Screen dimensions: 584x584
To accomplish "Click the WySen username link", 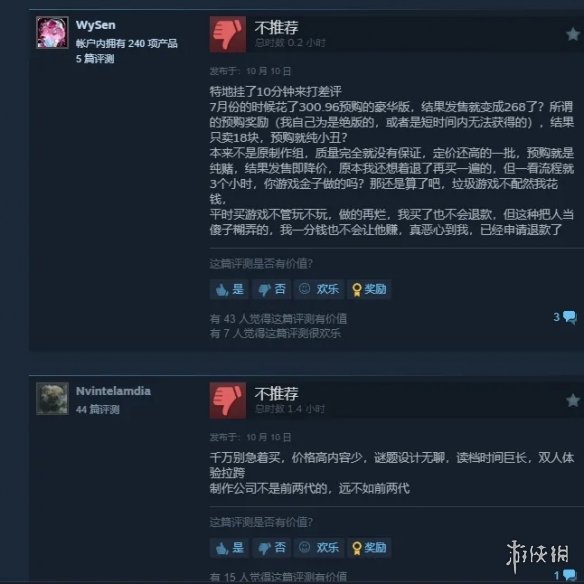I will point(96,25).
